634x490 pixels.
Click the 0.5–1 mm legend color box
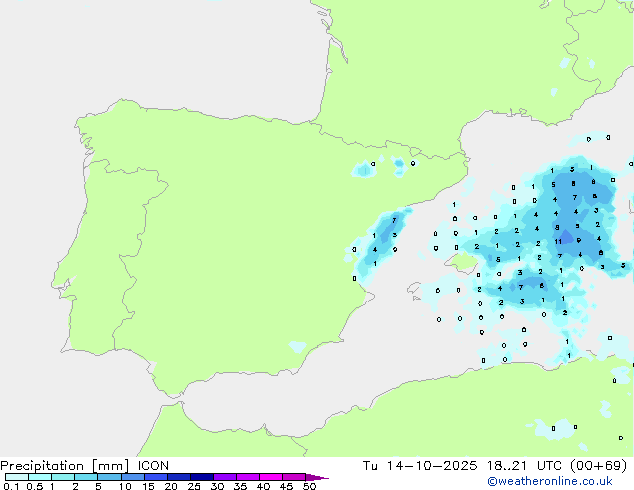(40, 477)
